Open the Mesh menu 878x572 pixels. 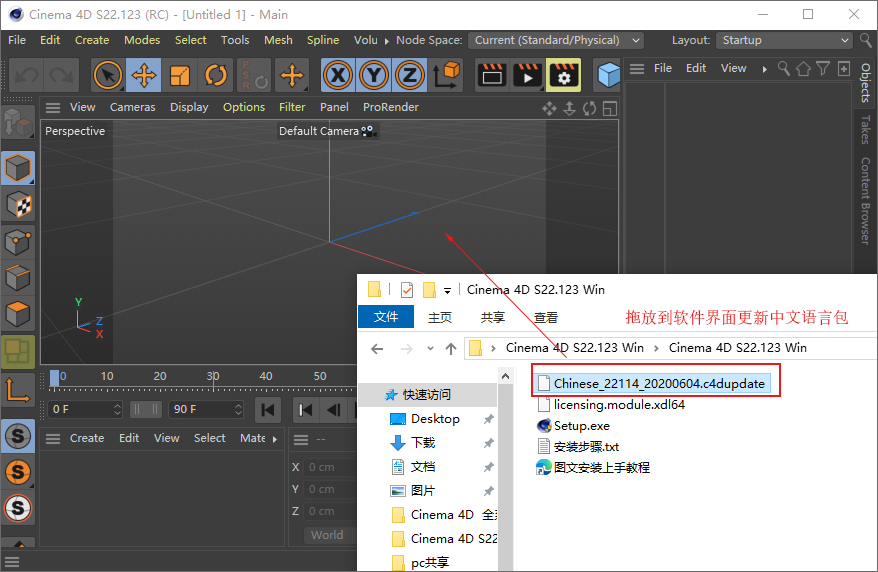(278, 40)
